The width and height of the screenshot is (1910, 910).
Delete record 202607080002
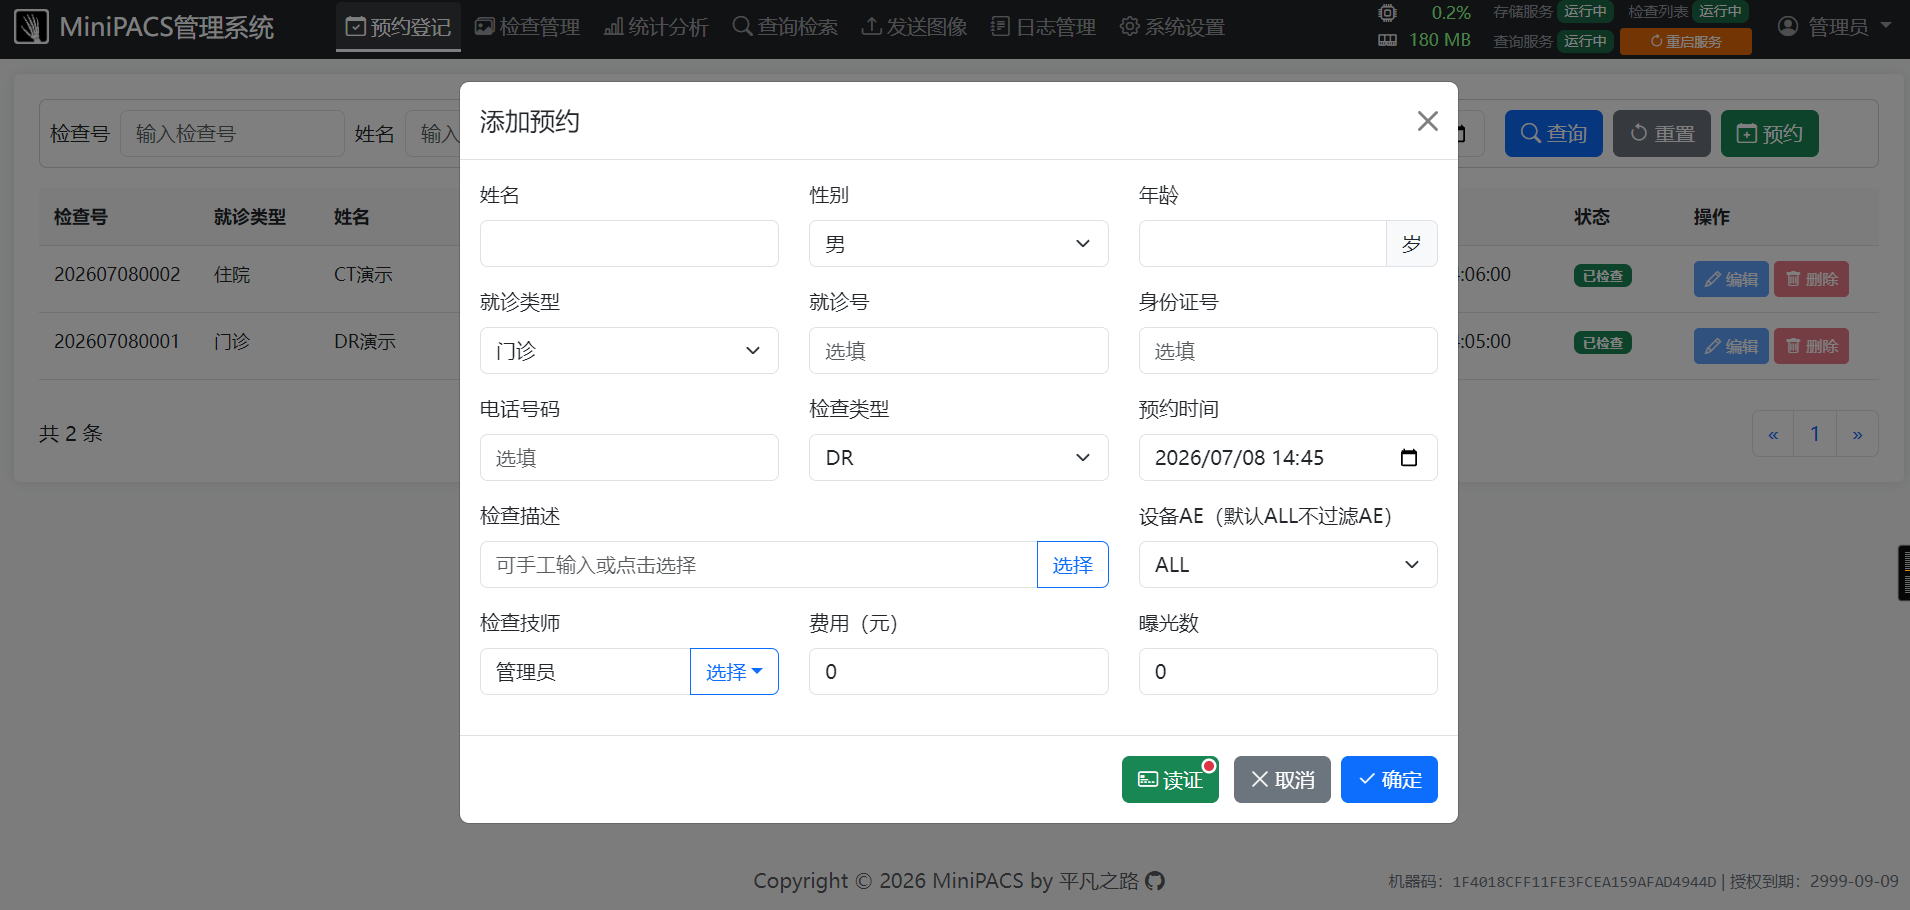coord(1811,279)
